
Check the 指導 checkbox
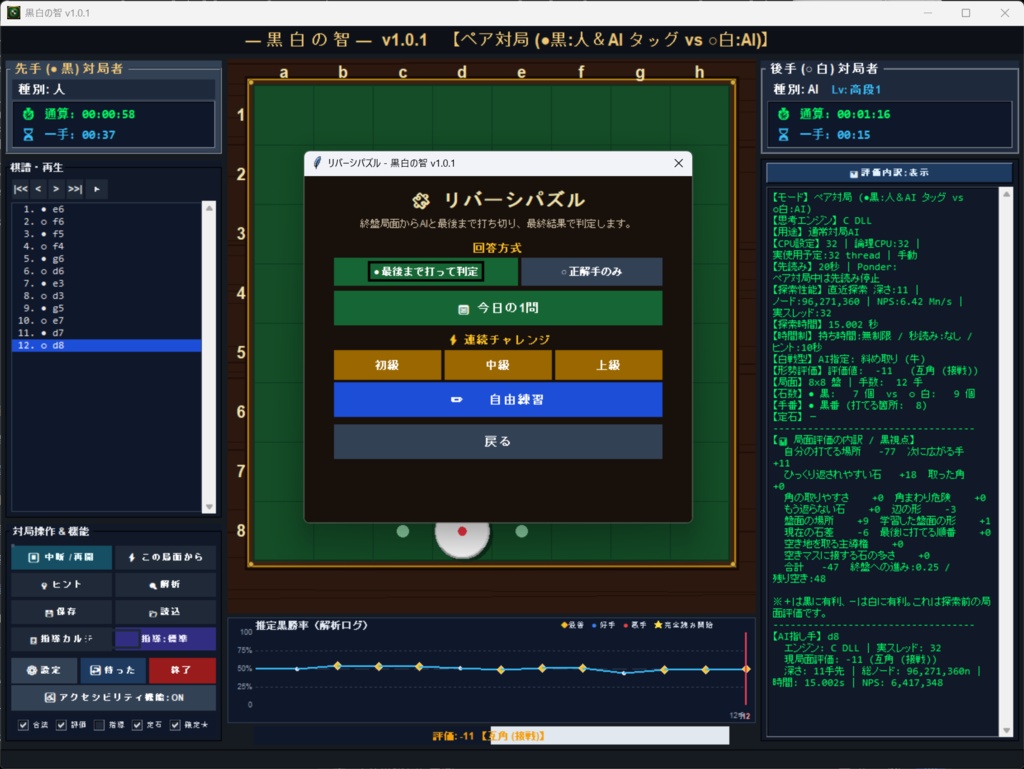point(99,725)
